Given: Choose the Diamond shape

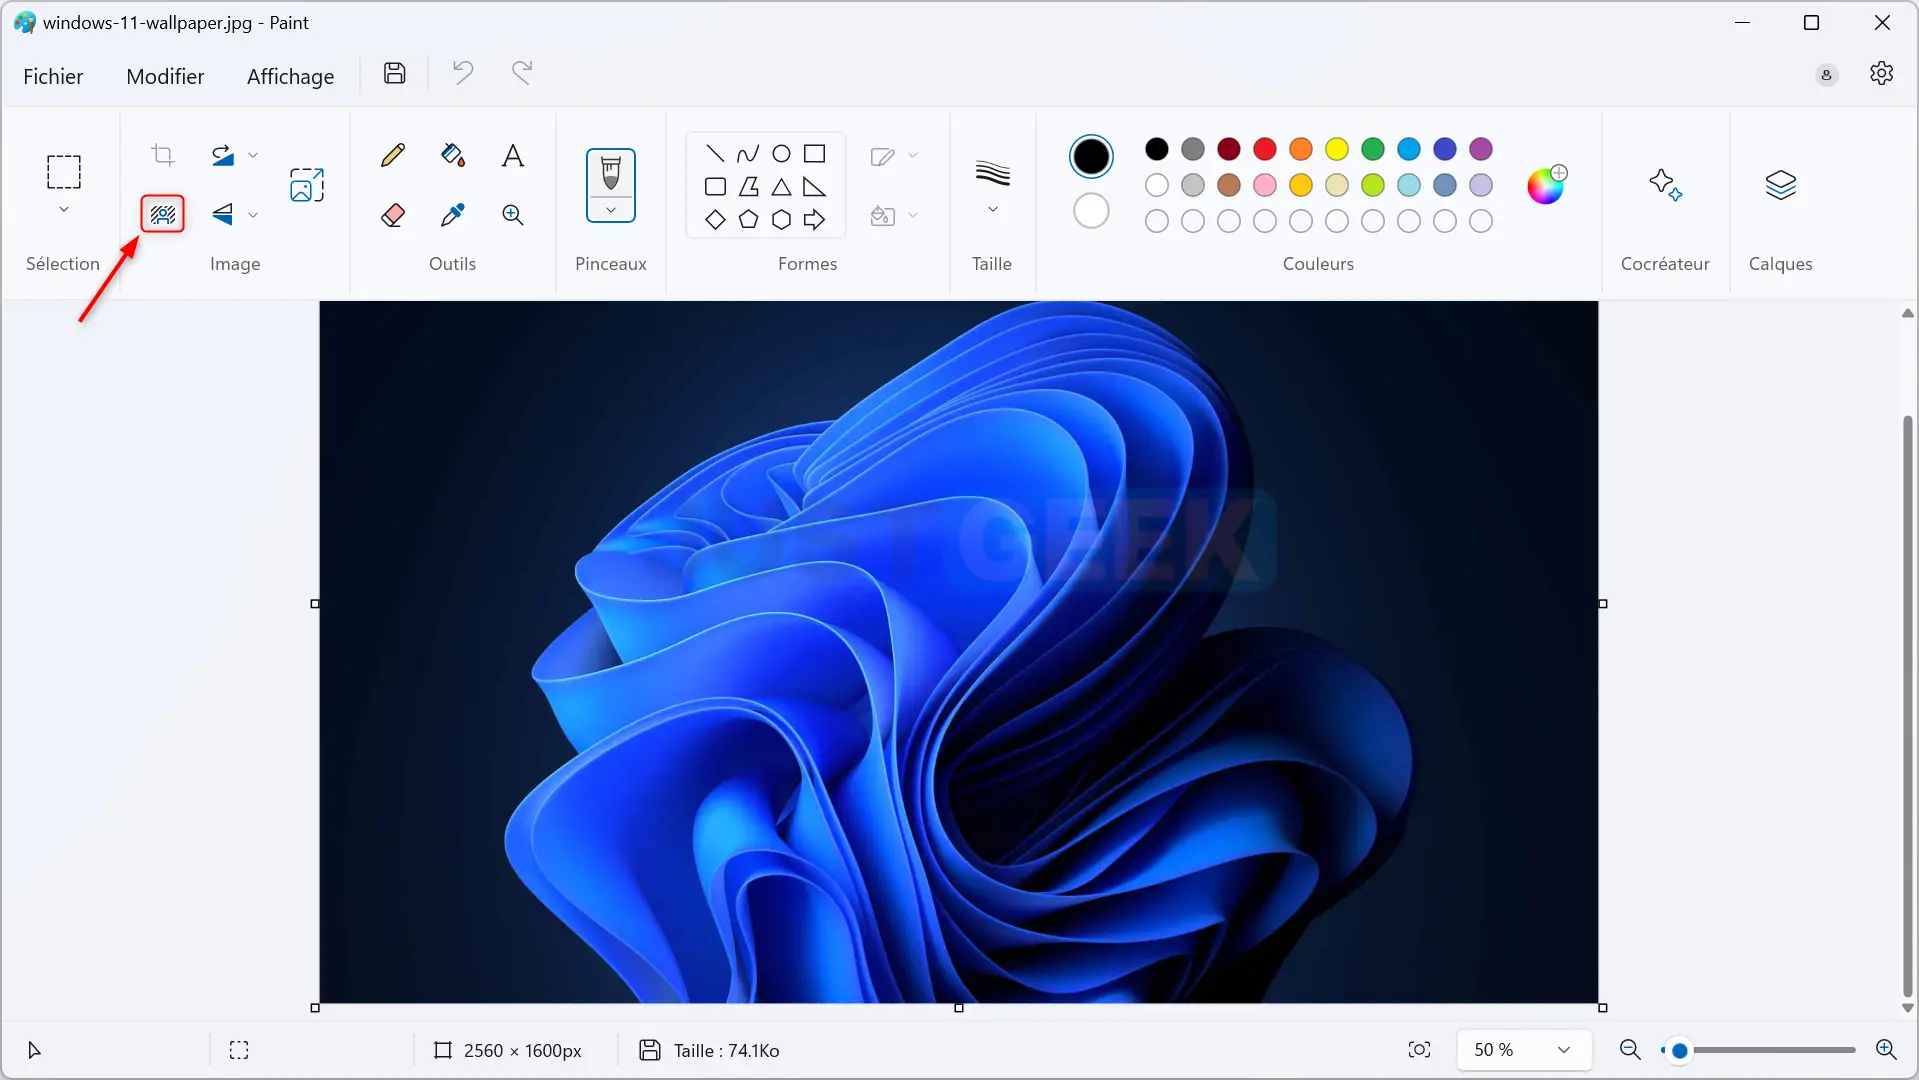Looking at the screenshot, I should point(715,220).
